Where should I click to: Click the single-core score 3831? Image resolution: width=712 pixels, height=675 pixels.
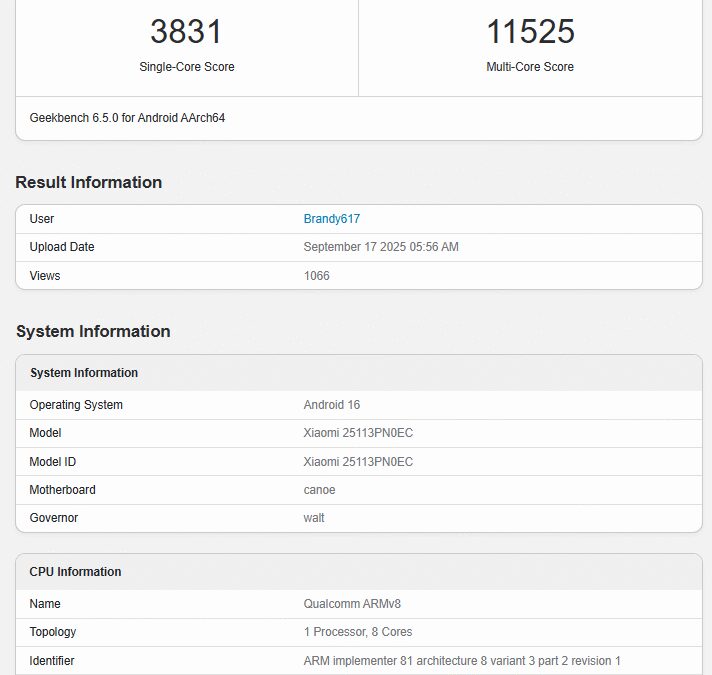pos(186,32)
